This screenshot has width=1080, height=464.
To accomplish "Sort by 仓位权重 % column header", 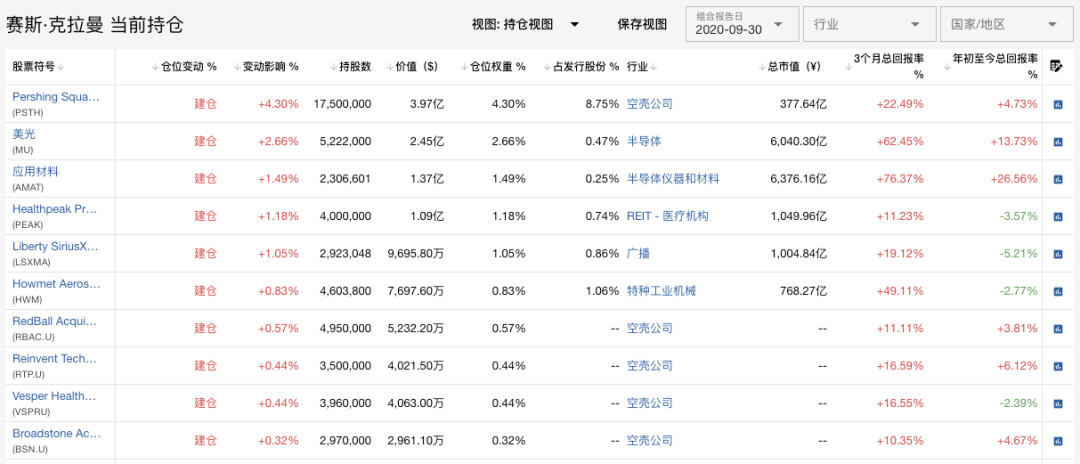I will click(x=493, y=67).
